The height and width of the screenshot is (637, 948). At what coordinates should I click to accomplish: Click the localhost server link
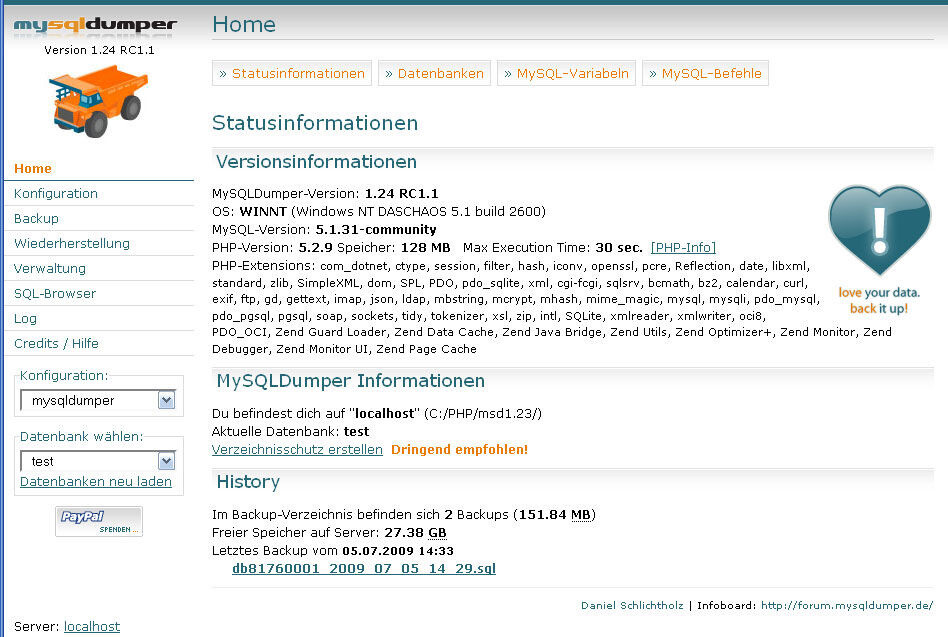pyautogui.click(x=91, y=626)
